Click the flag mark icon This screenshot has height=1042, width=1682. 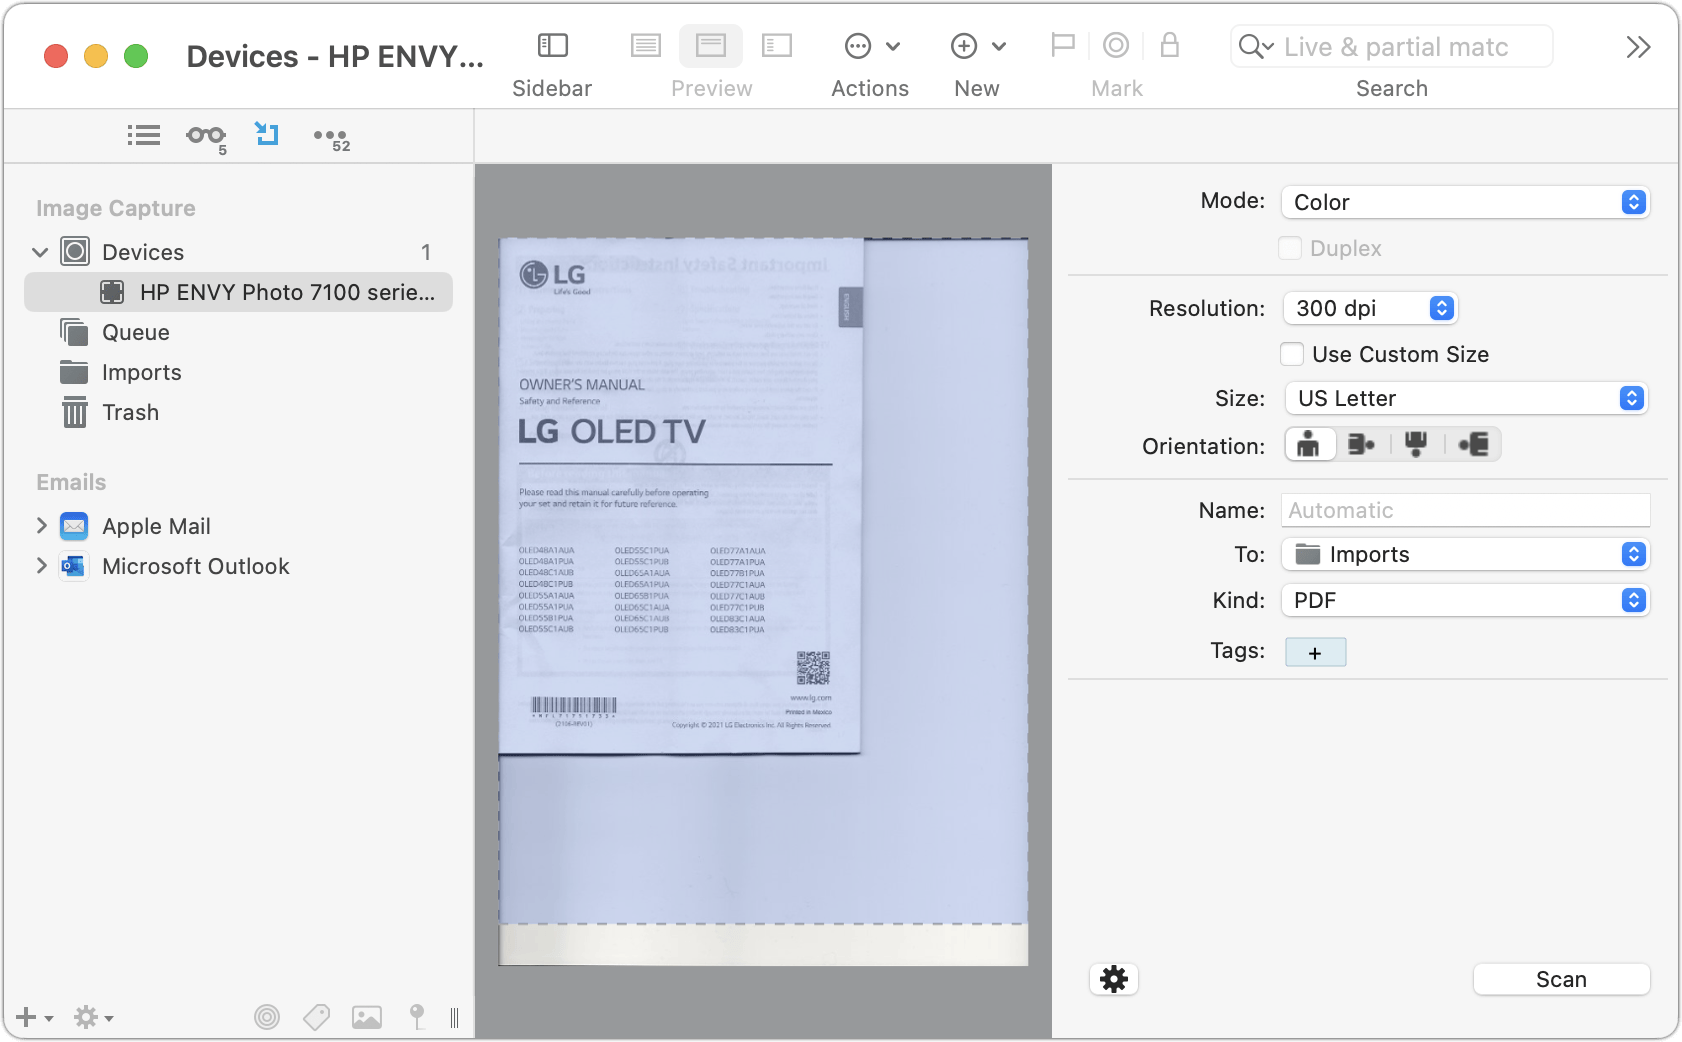point(1063,45)
